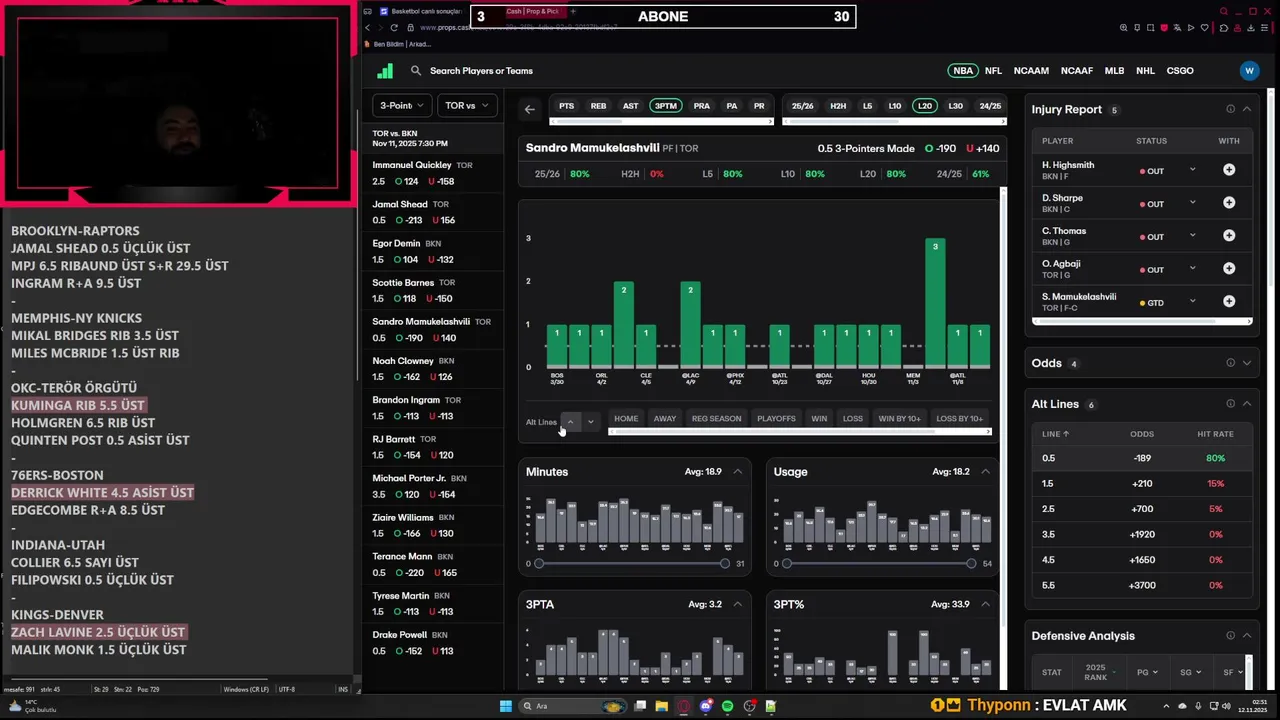This screenshot has width=1280, height=720.
Task: Open the 3-Point stat dropdown
Action: [402, 105]
